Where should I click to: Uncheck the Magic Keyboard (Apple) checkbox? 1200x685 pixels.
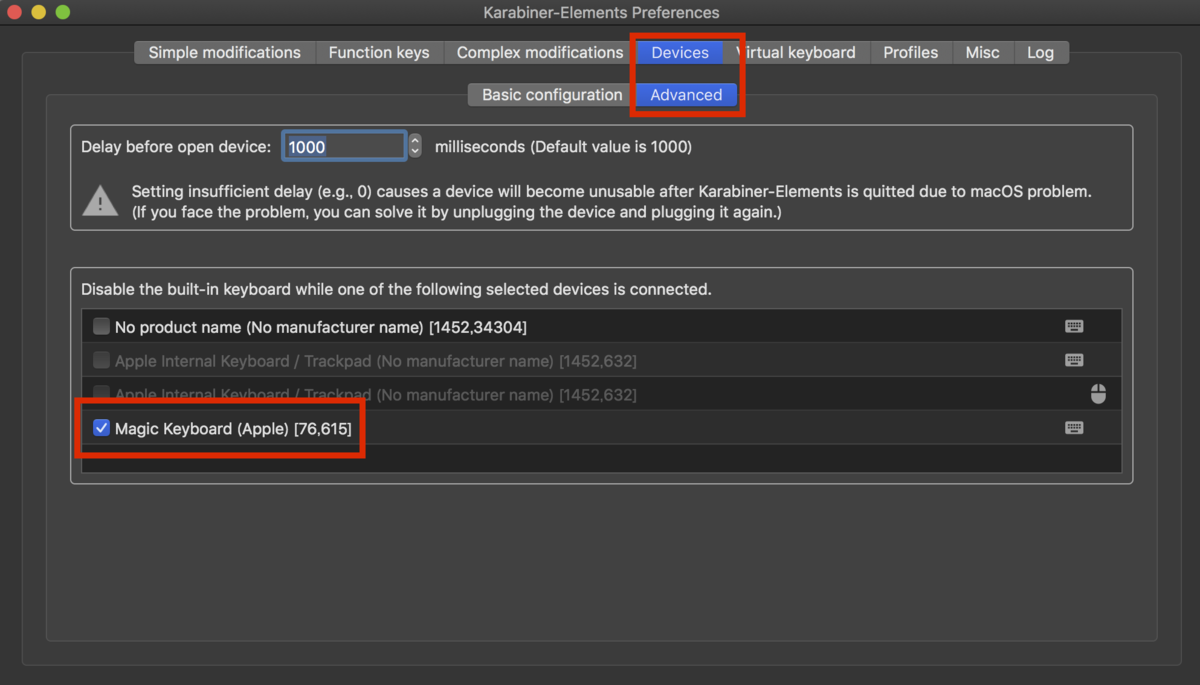pos(101,428)
